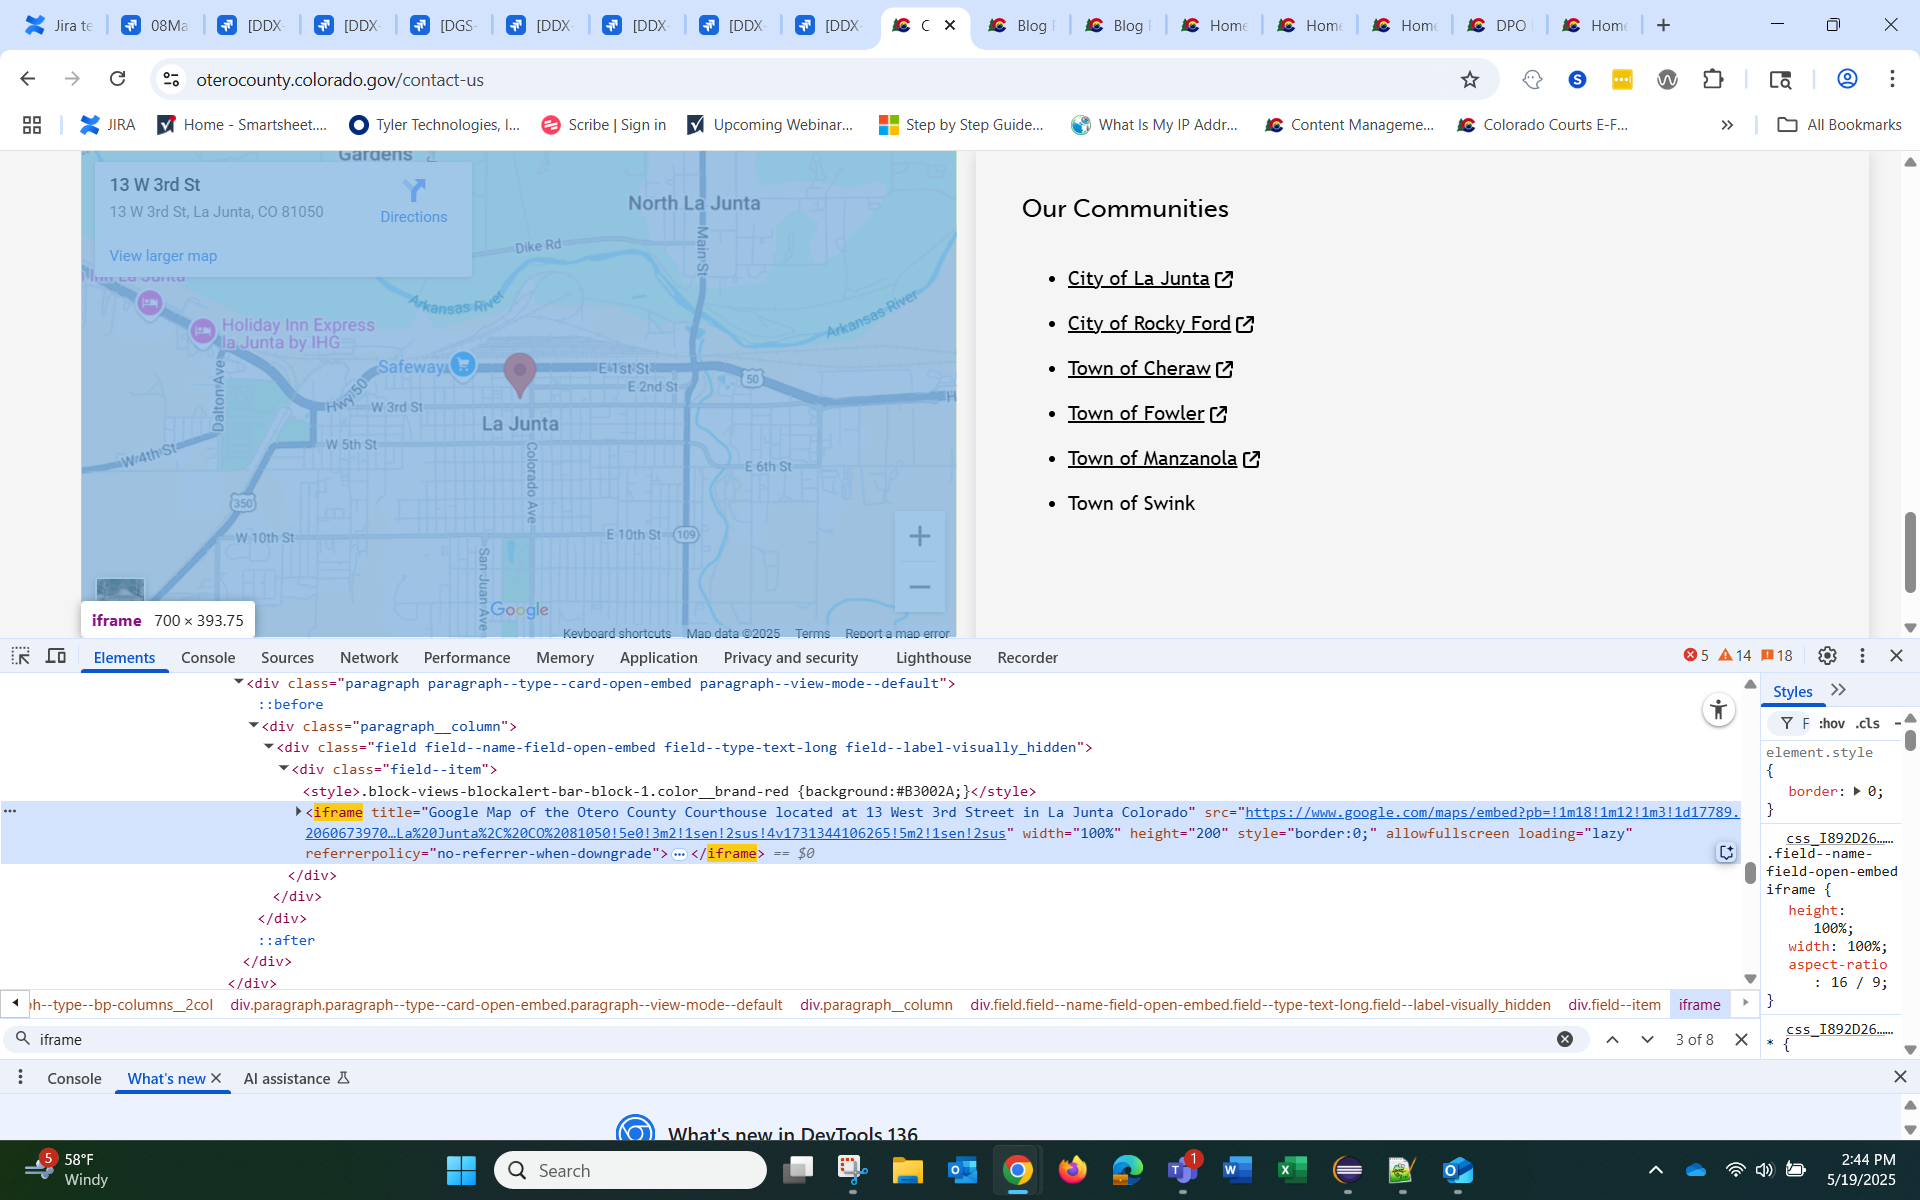Click the iframe breadcrumb at the end of path

pyautogui.click(x=1699, y=1004)
